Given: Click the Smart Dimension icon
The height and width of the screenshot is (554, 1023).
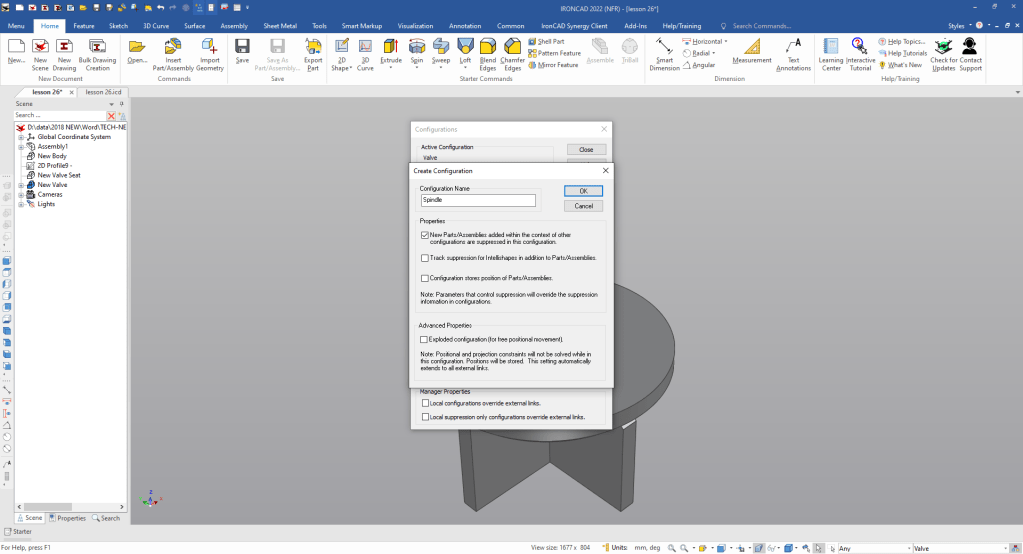Looking at the screenshot, I should click(664, 47).
